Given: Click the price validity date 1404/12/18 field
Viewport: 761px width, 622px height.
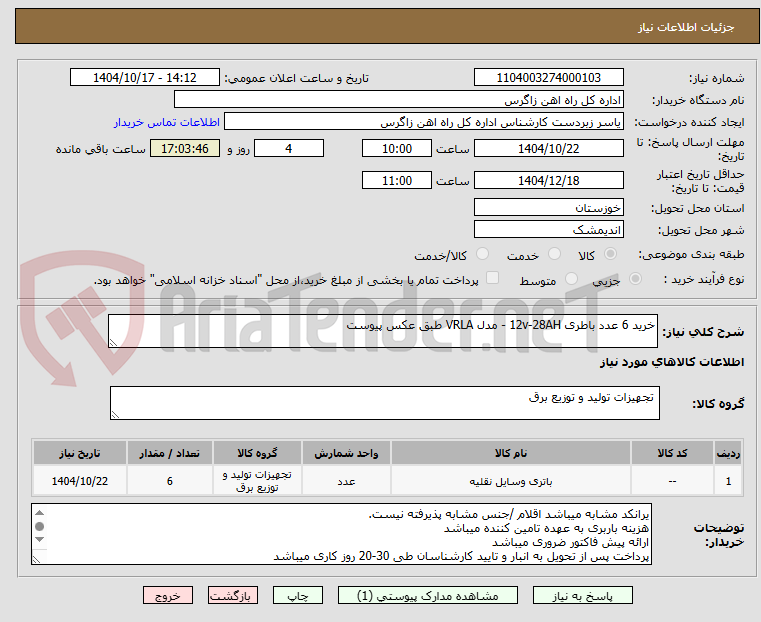Looking at the screenshot, I should 548,180.
